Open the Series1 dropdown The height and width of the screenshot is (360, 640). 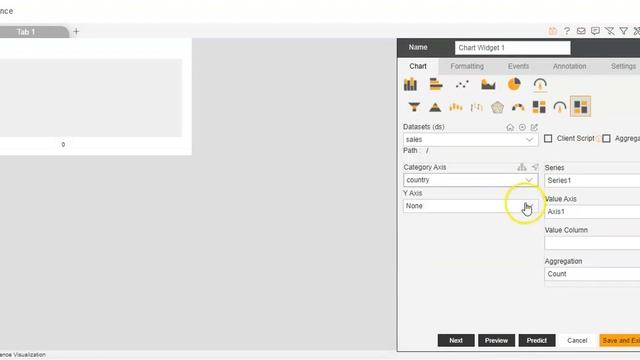(592, 180)
